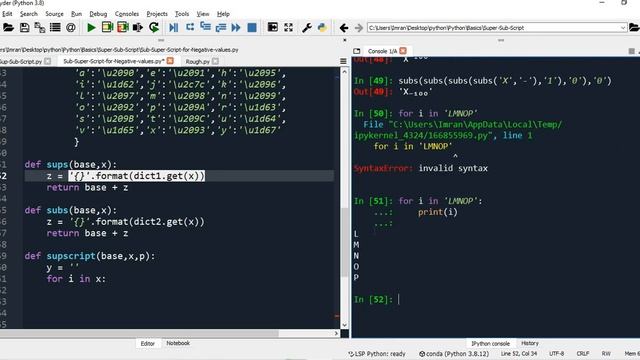This screenshot has height=360, width=640.
Task: Run selection or current line icon
Action: (x=138, y=27)
